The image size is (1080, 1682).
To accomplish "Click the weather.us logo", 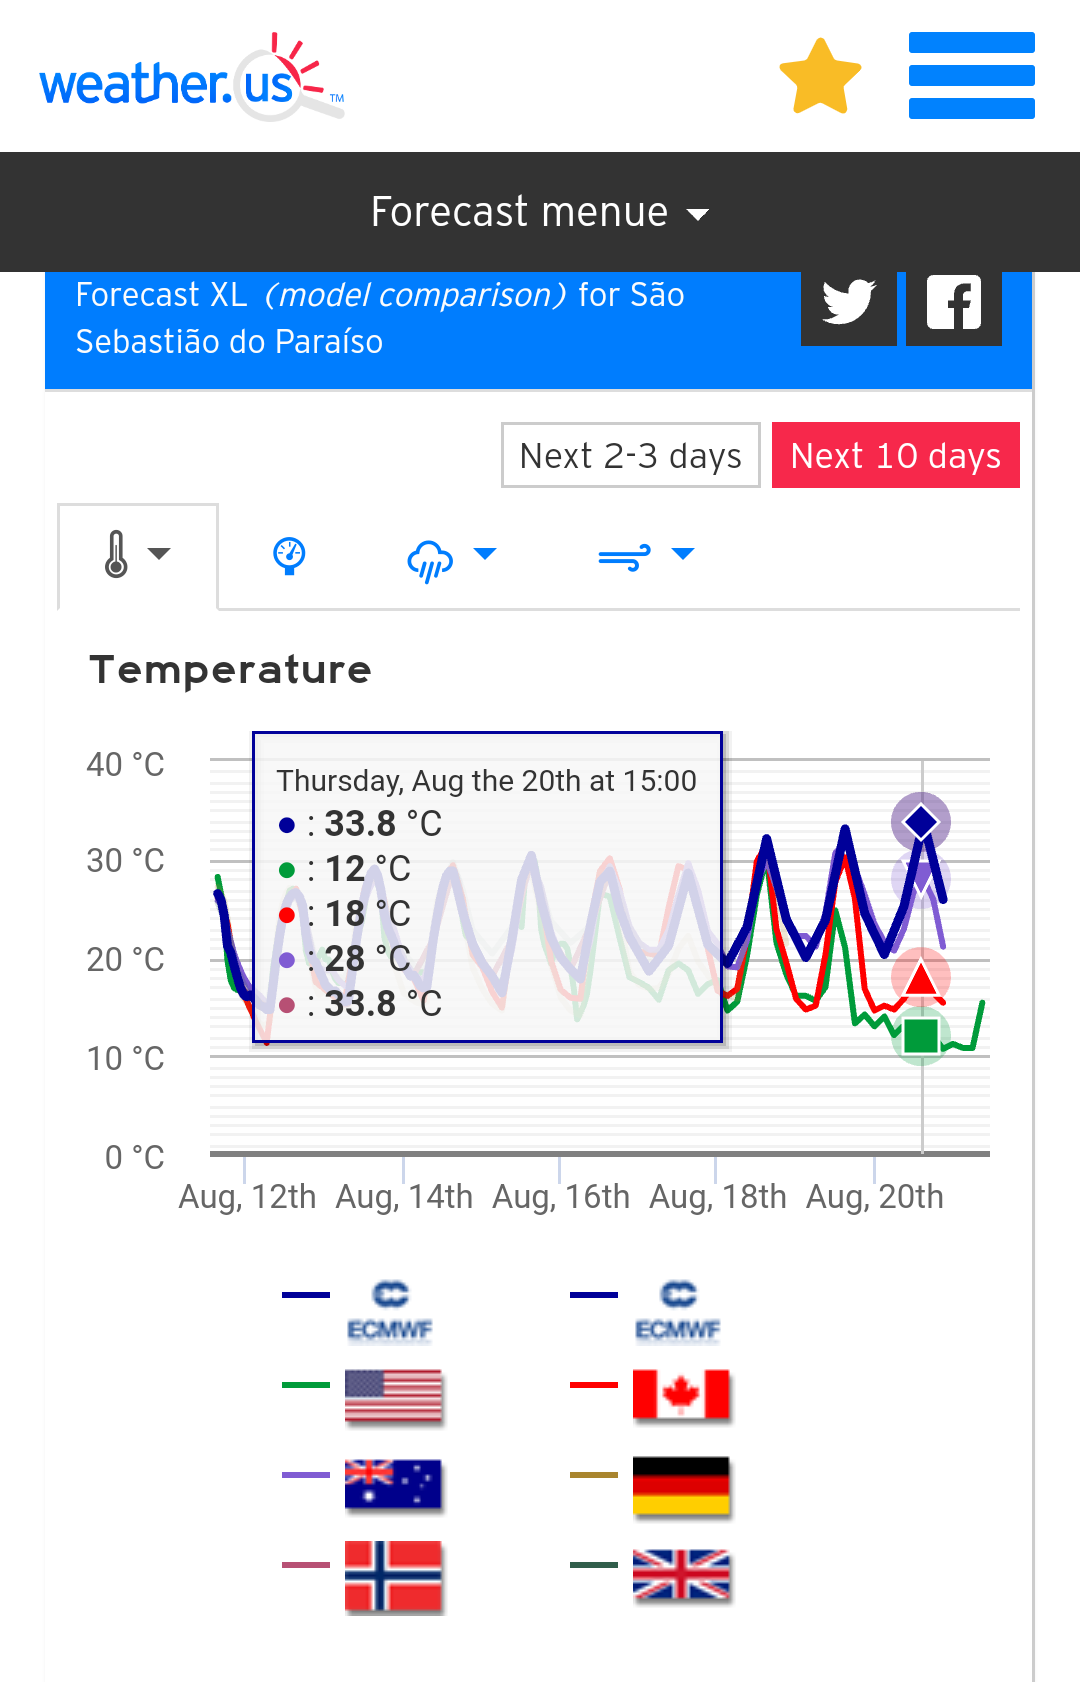I will coord(191,78).
